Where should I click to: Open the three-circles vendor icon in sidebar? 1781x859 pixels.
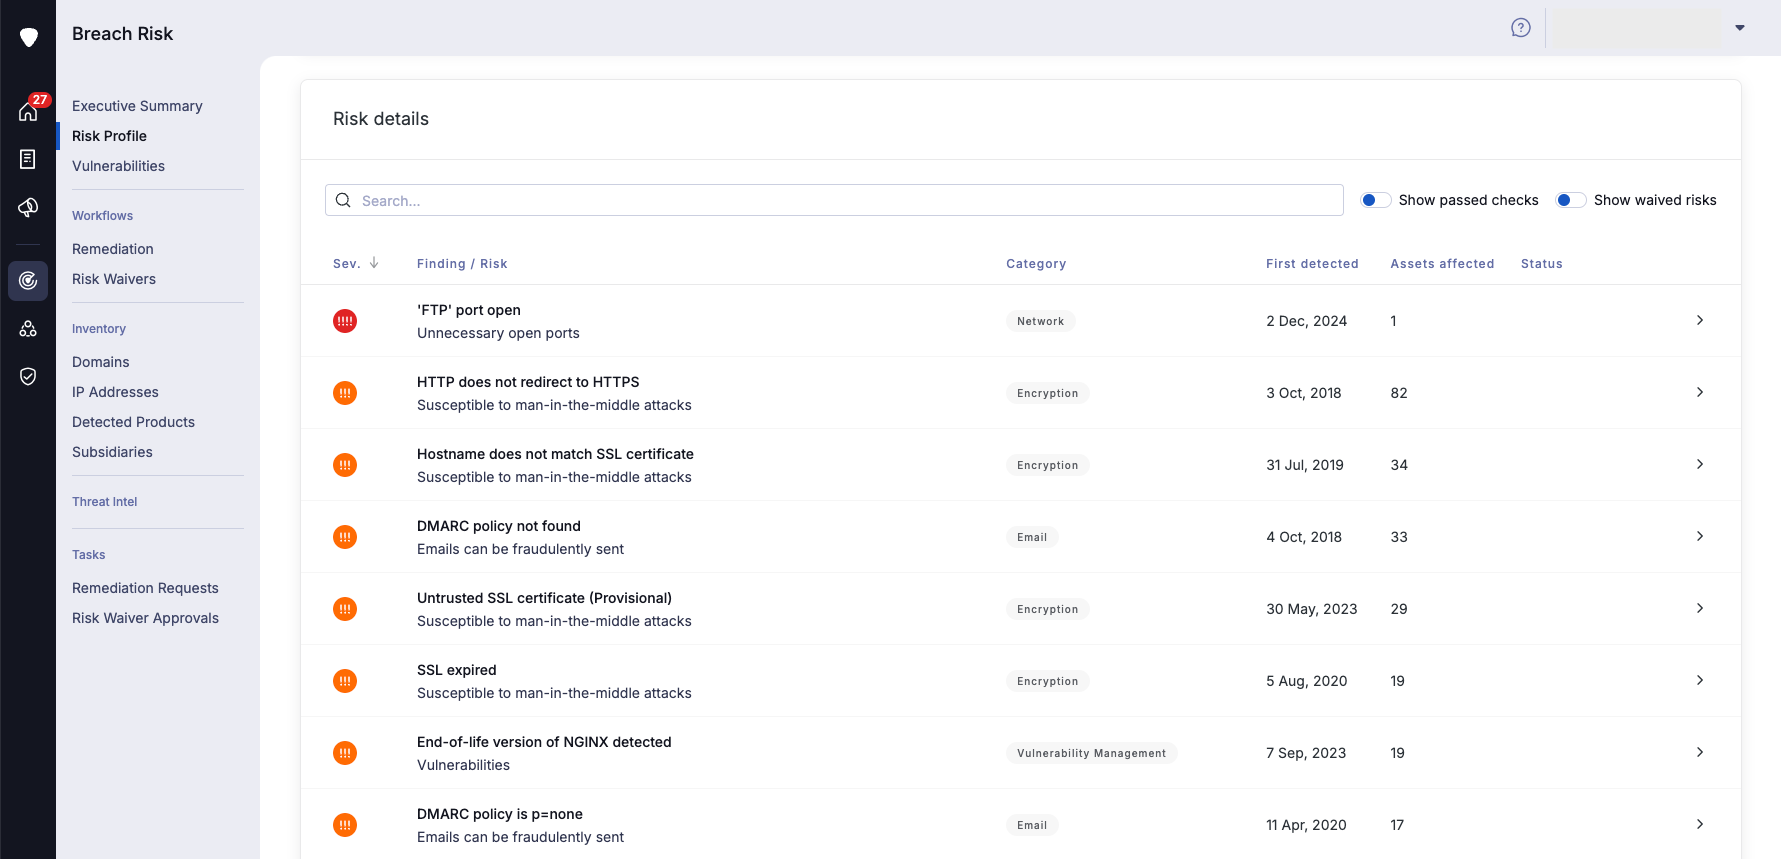(28, 329)
